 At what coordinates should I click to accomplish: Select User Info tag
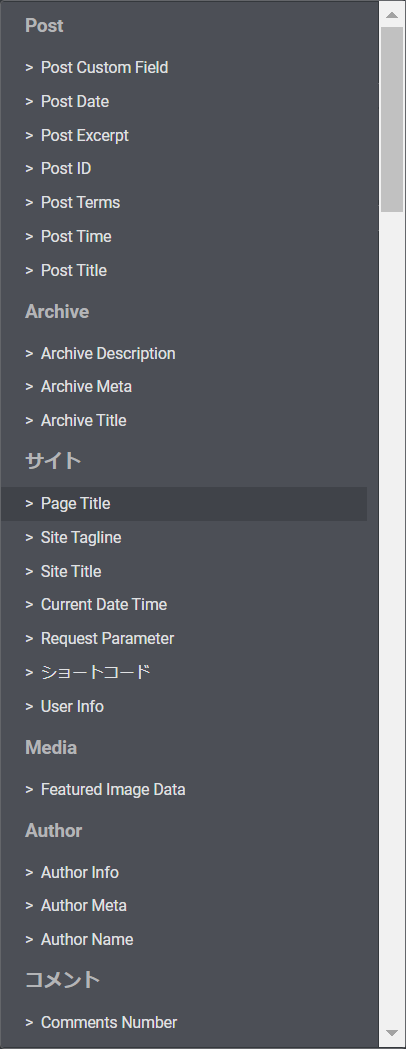pos(184,706)
